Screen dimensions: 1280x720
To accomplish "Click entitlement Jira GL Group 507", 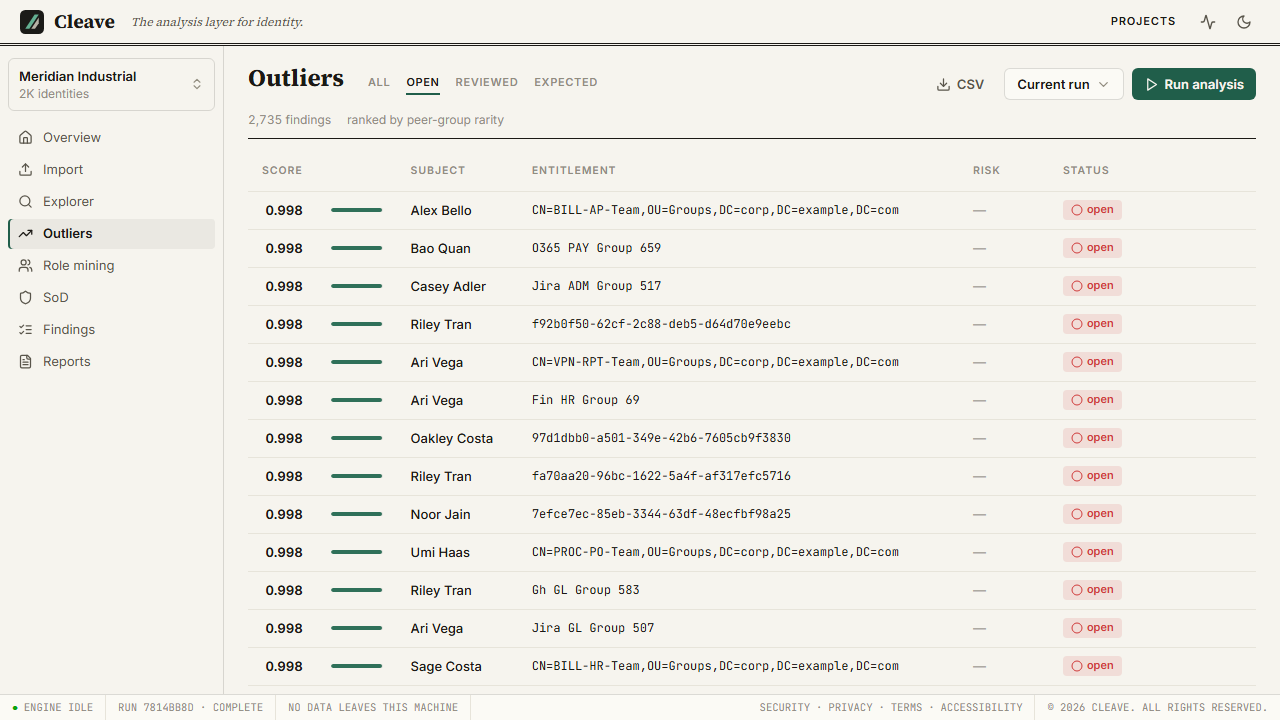I will (x=593, y=628).
